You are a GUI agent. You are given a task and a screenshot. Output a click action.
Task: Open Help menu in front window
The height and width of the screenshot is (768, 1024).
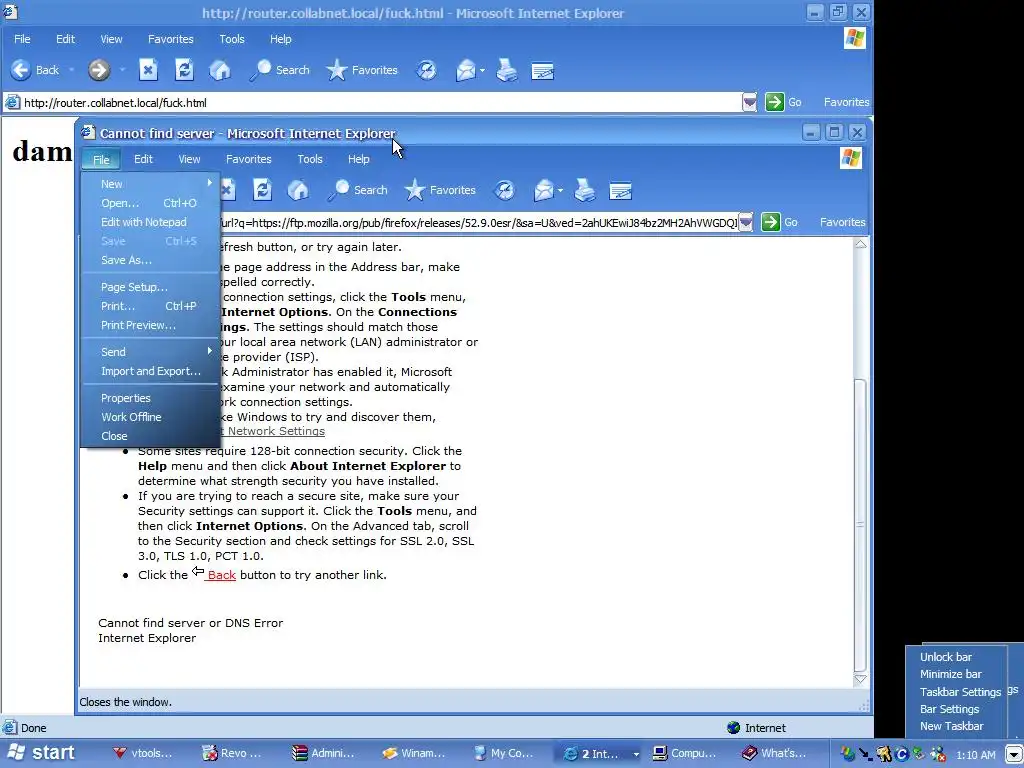(x=359, y=159)
